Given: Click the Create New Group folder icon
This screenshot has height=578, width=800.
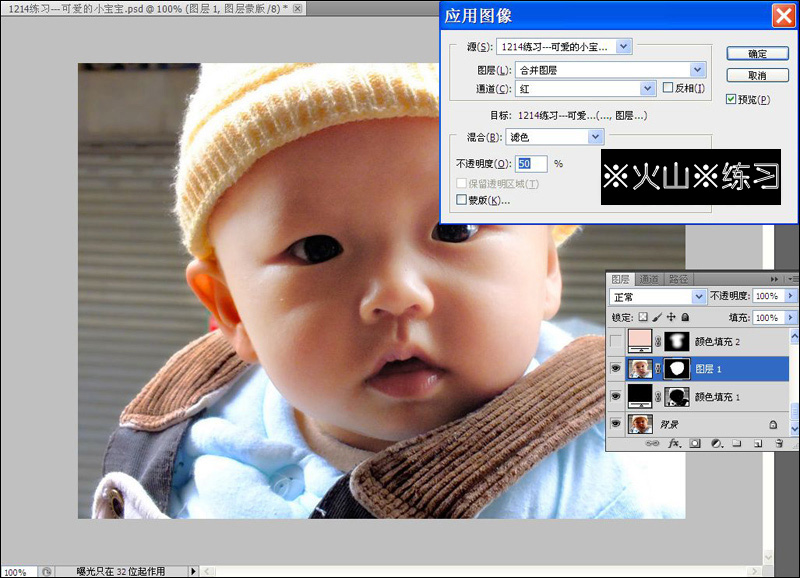Looking at the screenshot, I should 737,443.
